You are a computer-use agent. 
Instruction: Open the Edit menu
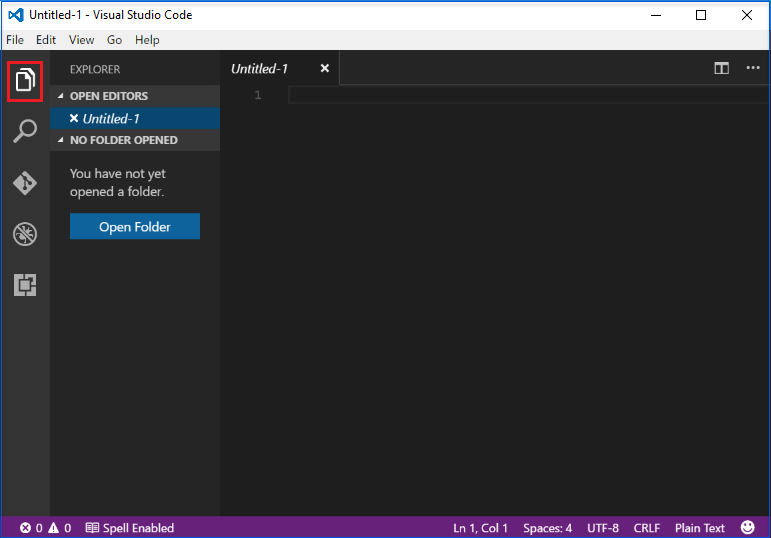point(46,40)
